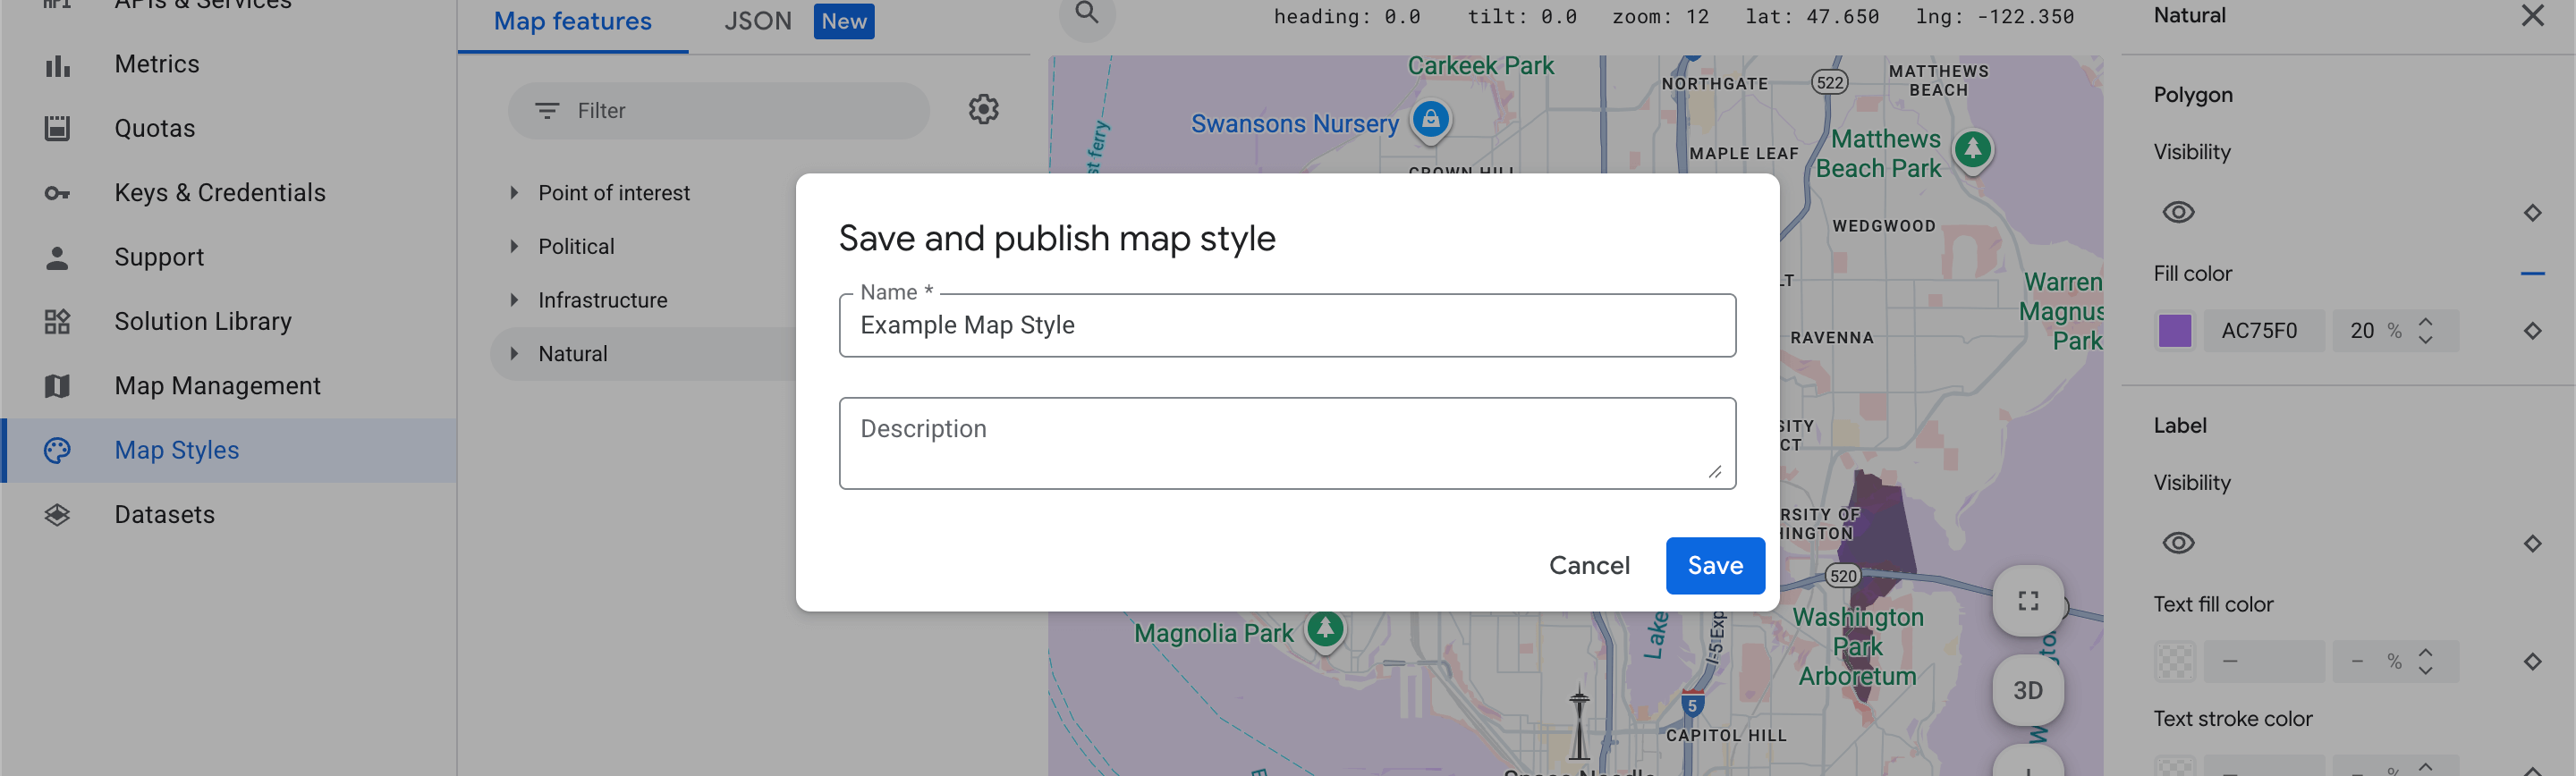Click the Solution Library widgets icon
The height and width of the screenshot is (776, 2576).
click(57, 322)
